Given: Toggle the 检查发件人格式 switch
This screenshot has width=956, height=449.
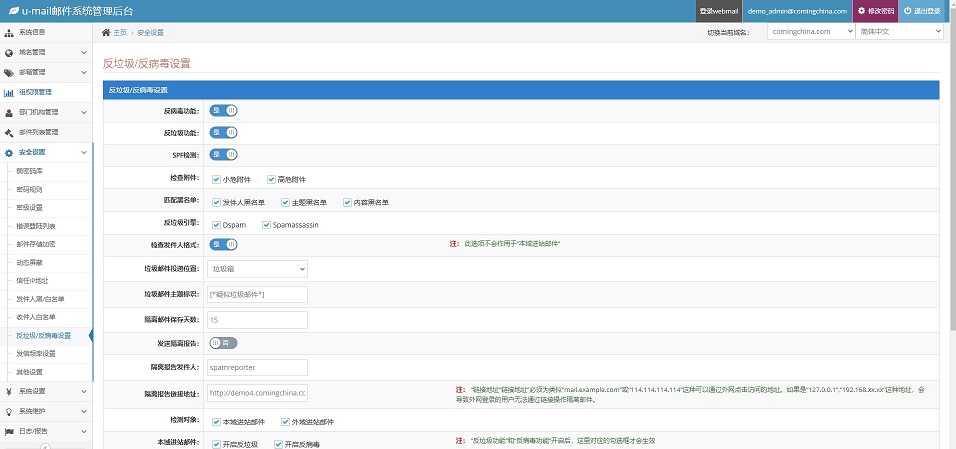Looking at the screenshot, I should 223,244.
